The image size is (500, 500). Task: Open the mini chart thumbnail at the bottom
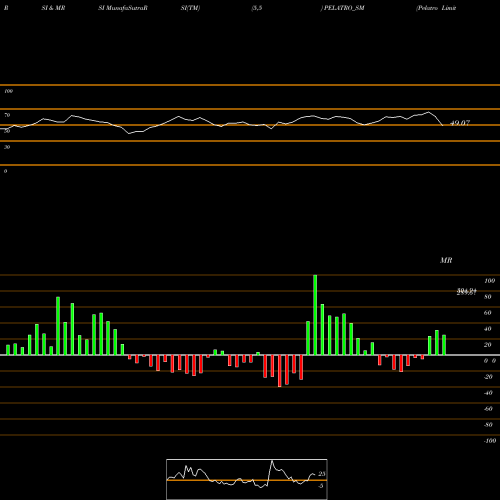(x=247, y=479)
